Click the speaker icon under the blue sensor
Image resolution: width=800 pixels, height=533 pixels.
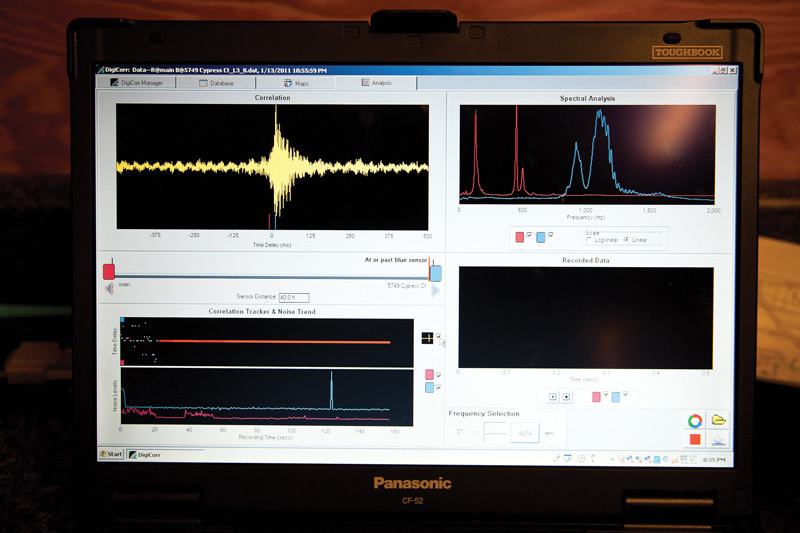click(x=435, y=290)
